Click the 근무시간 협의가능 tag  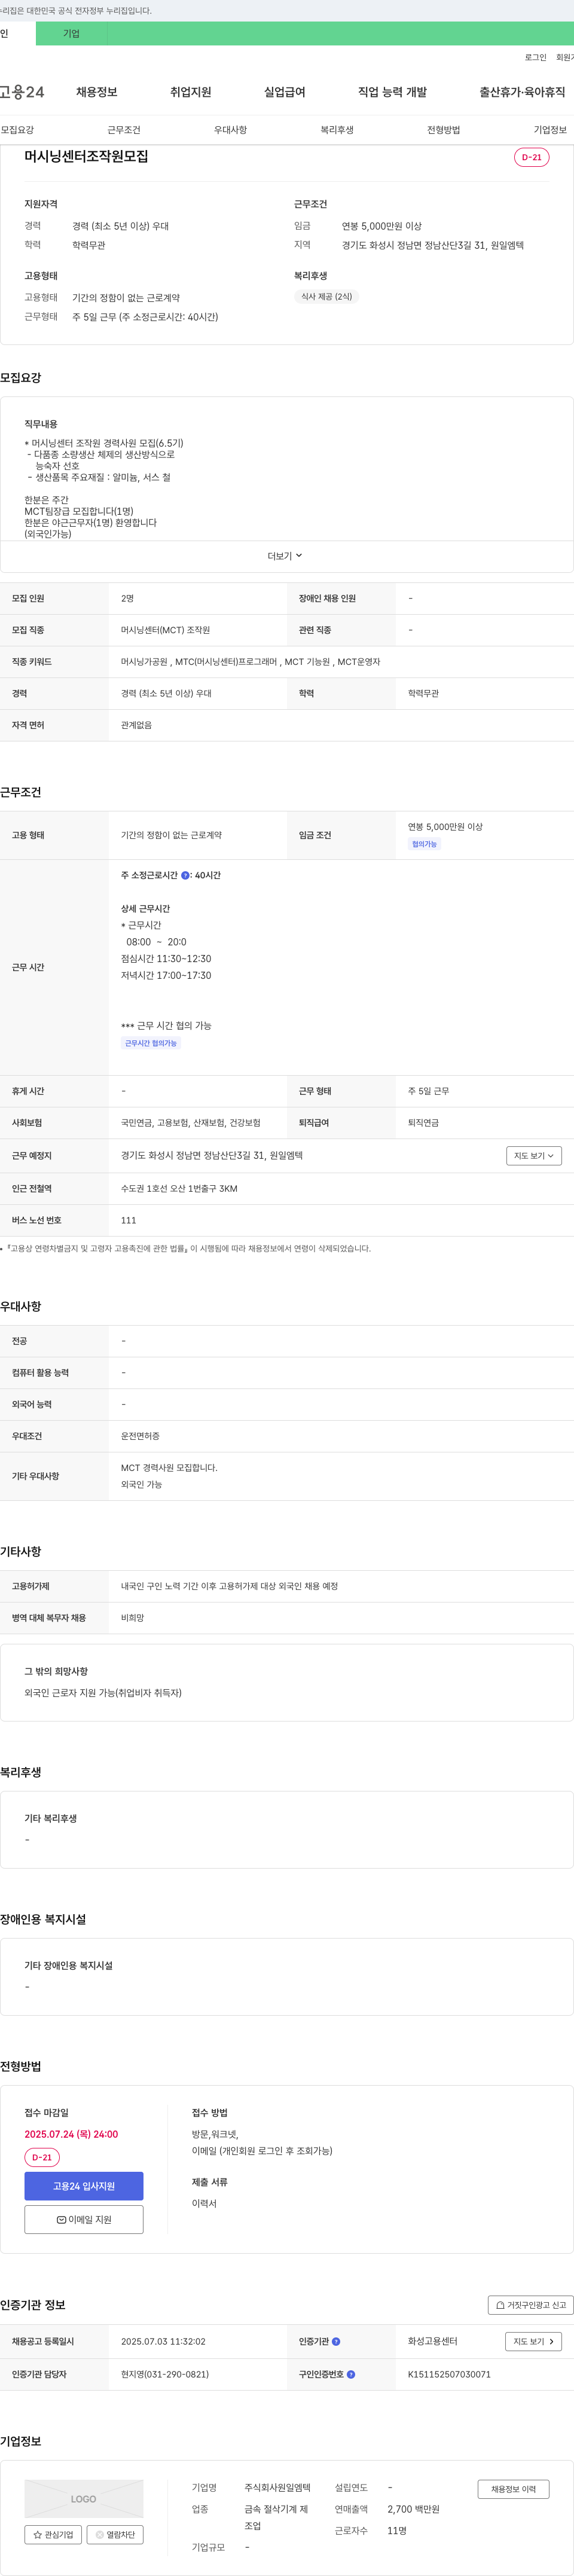click(151, 1043)
